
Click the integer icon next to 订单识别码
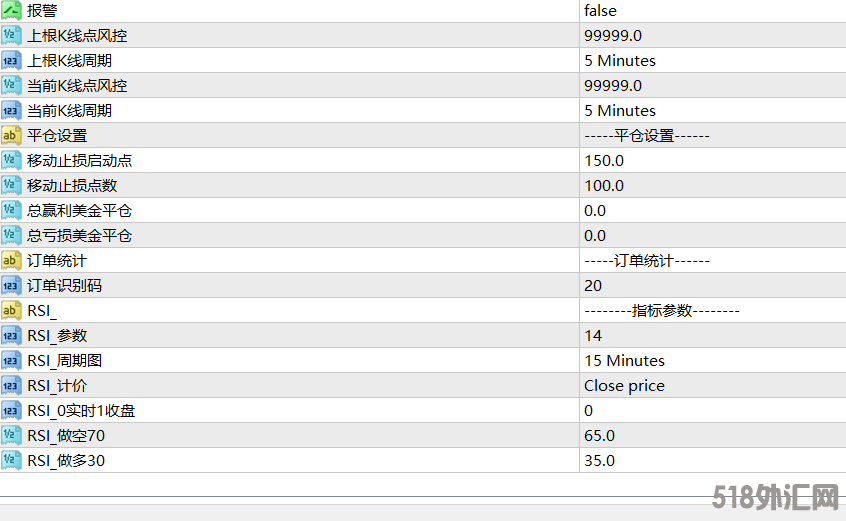click(x=11, y=285)
